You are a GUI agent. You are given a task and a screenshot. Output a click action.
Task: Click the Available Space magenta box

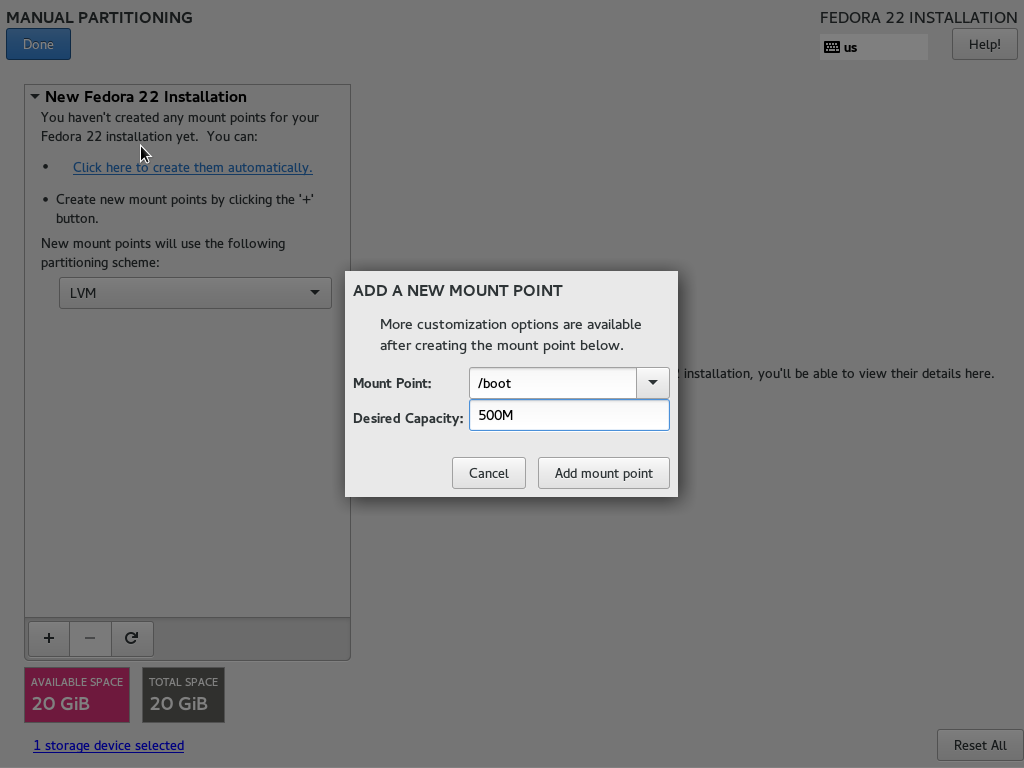click(77, 694)
